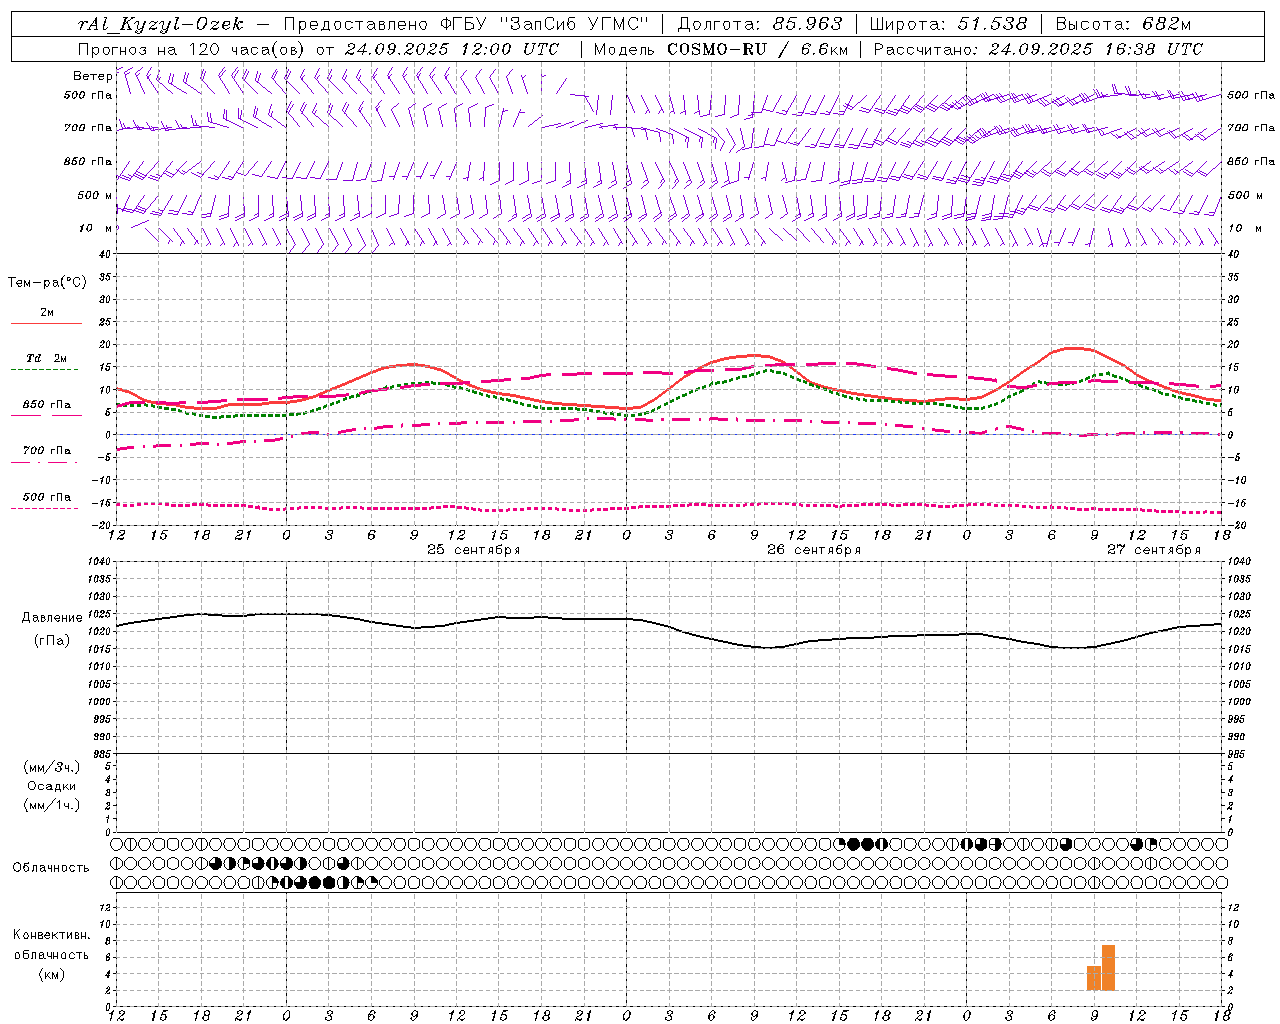Click the (гПа) unit under Давление
The image size is (1280, 1024).
coord(52,641)
